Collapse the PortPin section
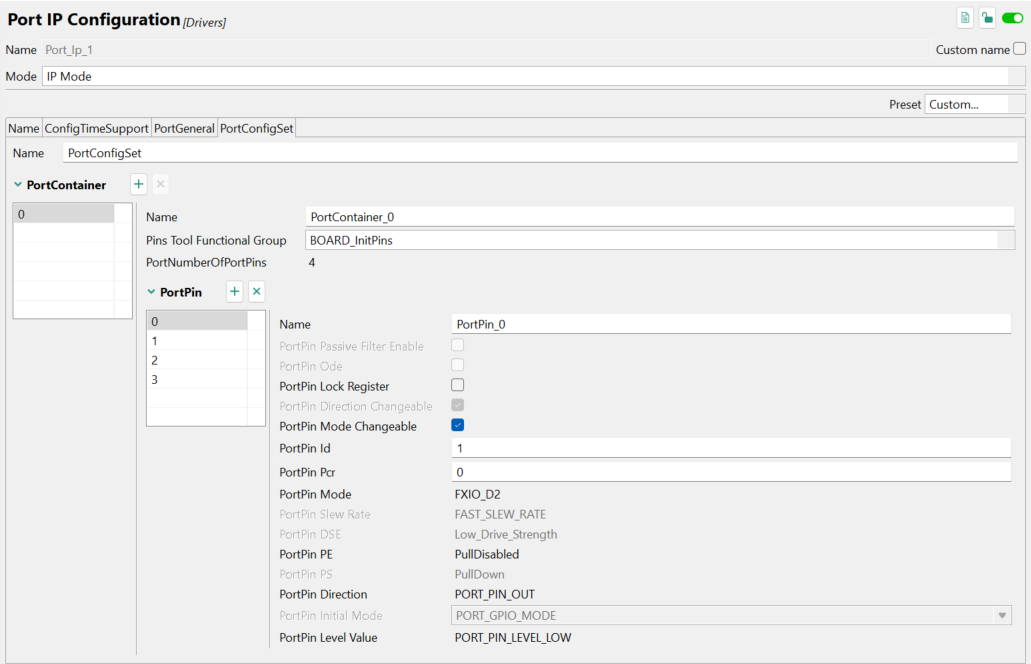1031x664 pixels. pos(152,292)
